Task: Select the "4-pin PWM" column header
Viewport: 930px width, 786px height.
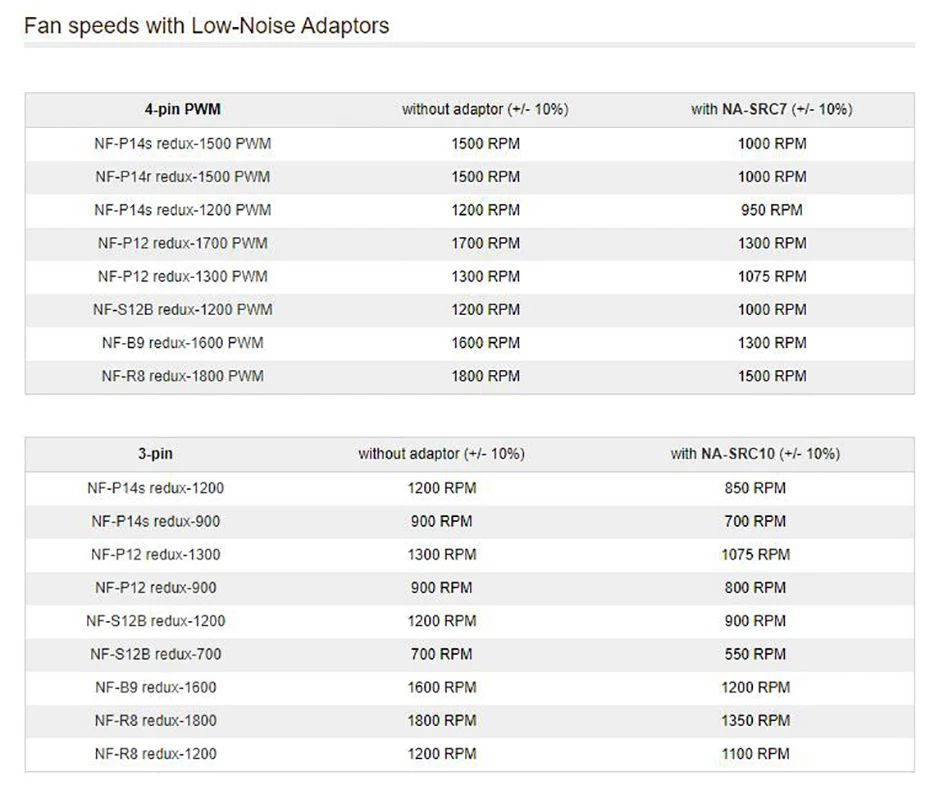Action: tap(183, 110)
